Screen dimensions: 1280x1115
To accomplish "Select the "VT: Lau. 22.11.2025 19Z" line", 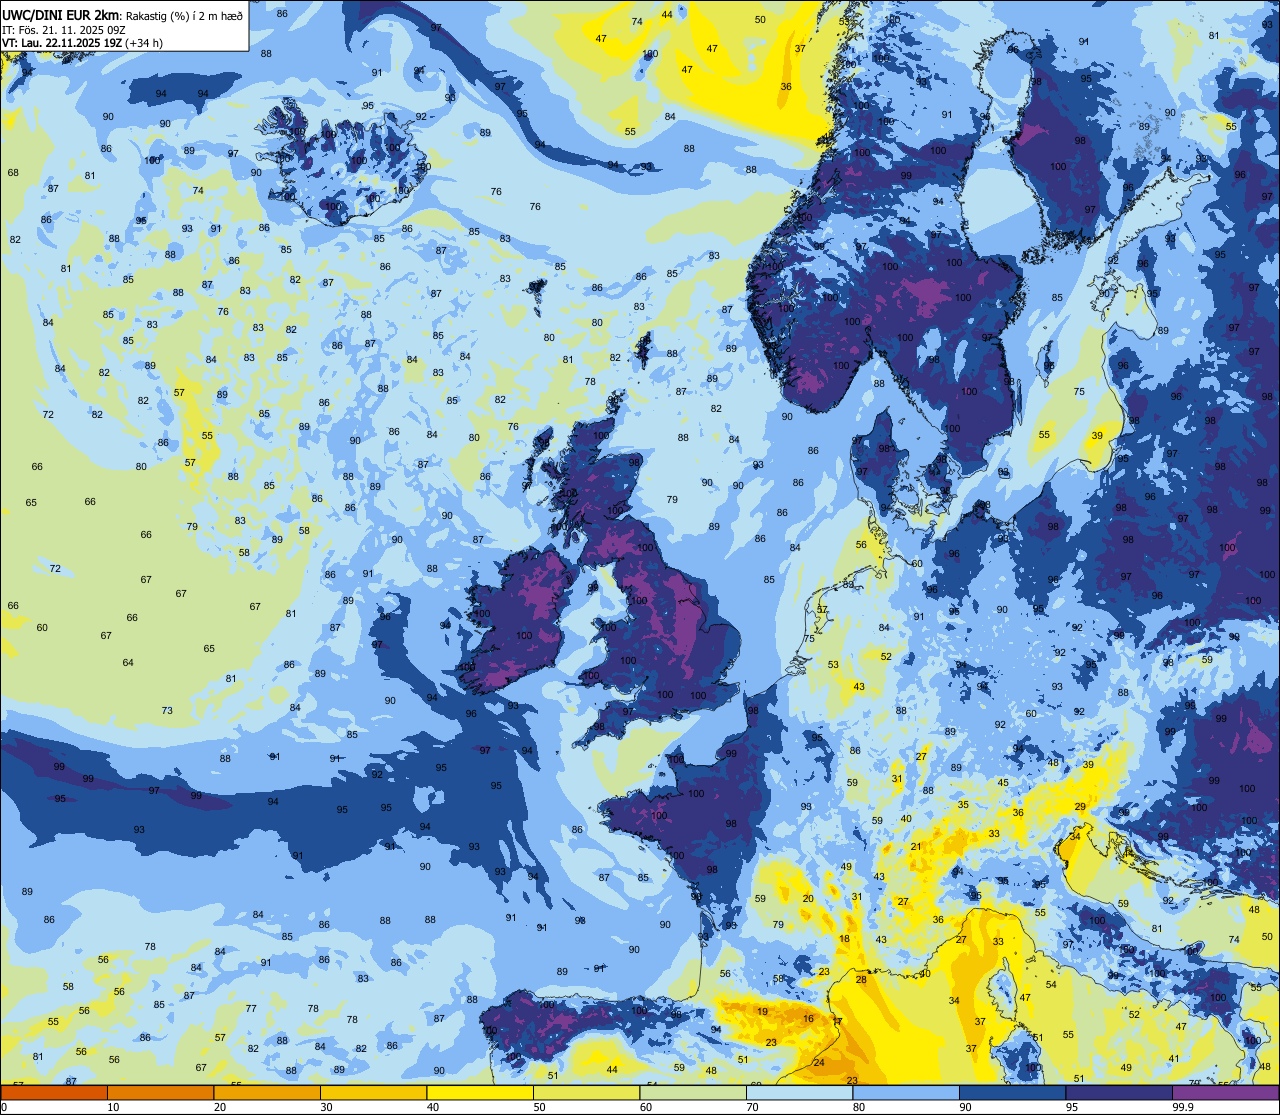I will click(x=60, y=43).
